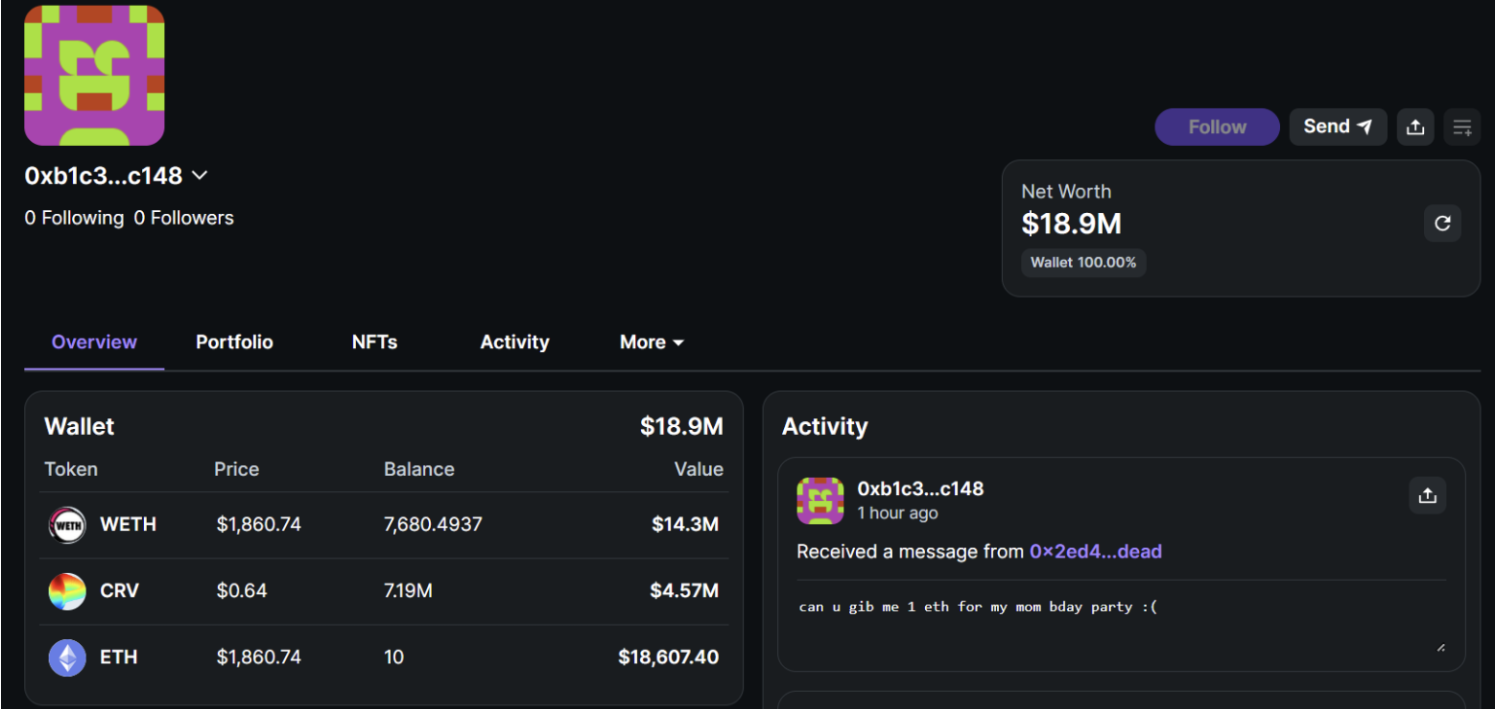Select the Overview tab
Screen dimensions: 1497x709
click(94, 342)
